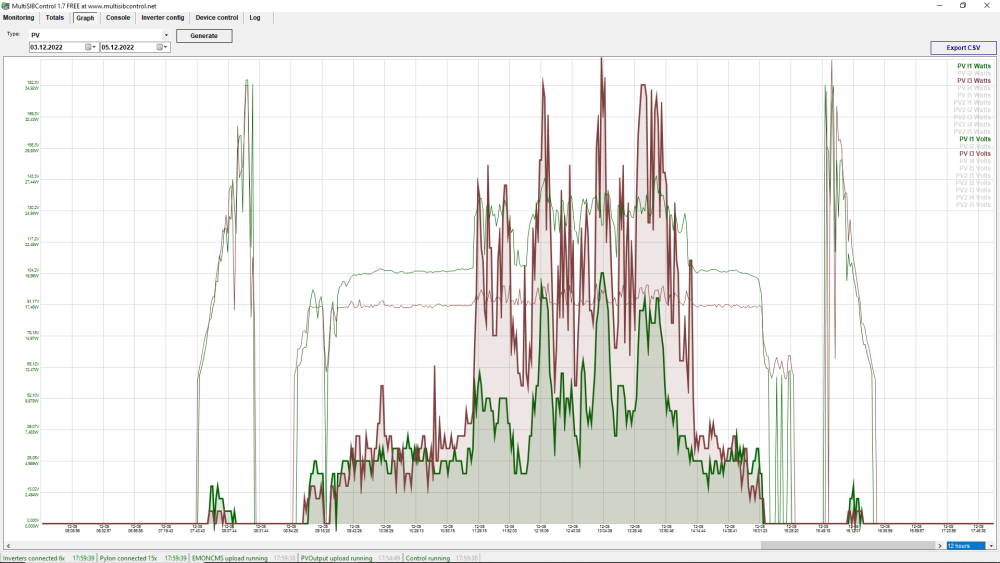This screenshot has width=1000, height=563.
Task: Click the 'Pylon connected 15x' status entry
Action: click(x=128, y=559)
